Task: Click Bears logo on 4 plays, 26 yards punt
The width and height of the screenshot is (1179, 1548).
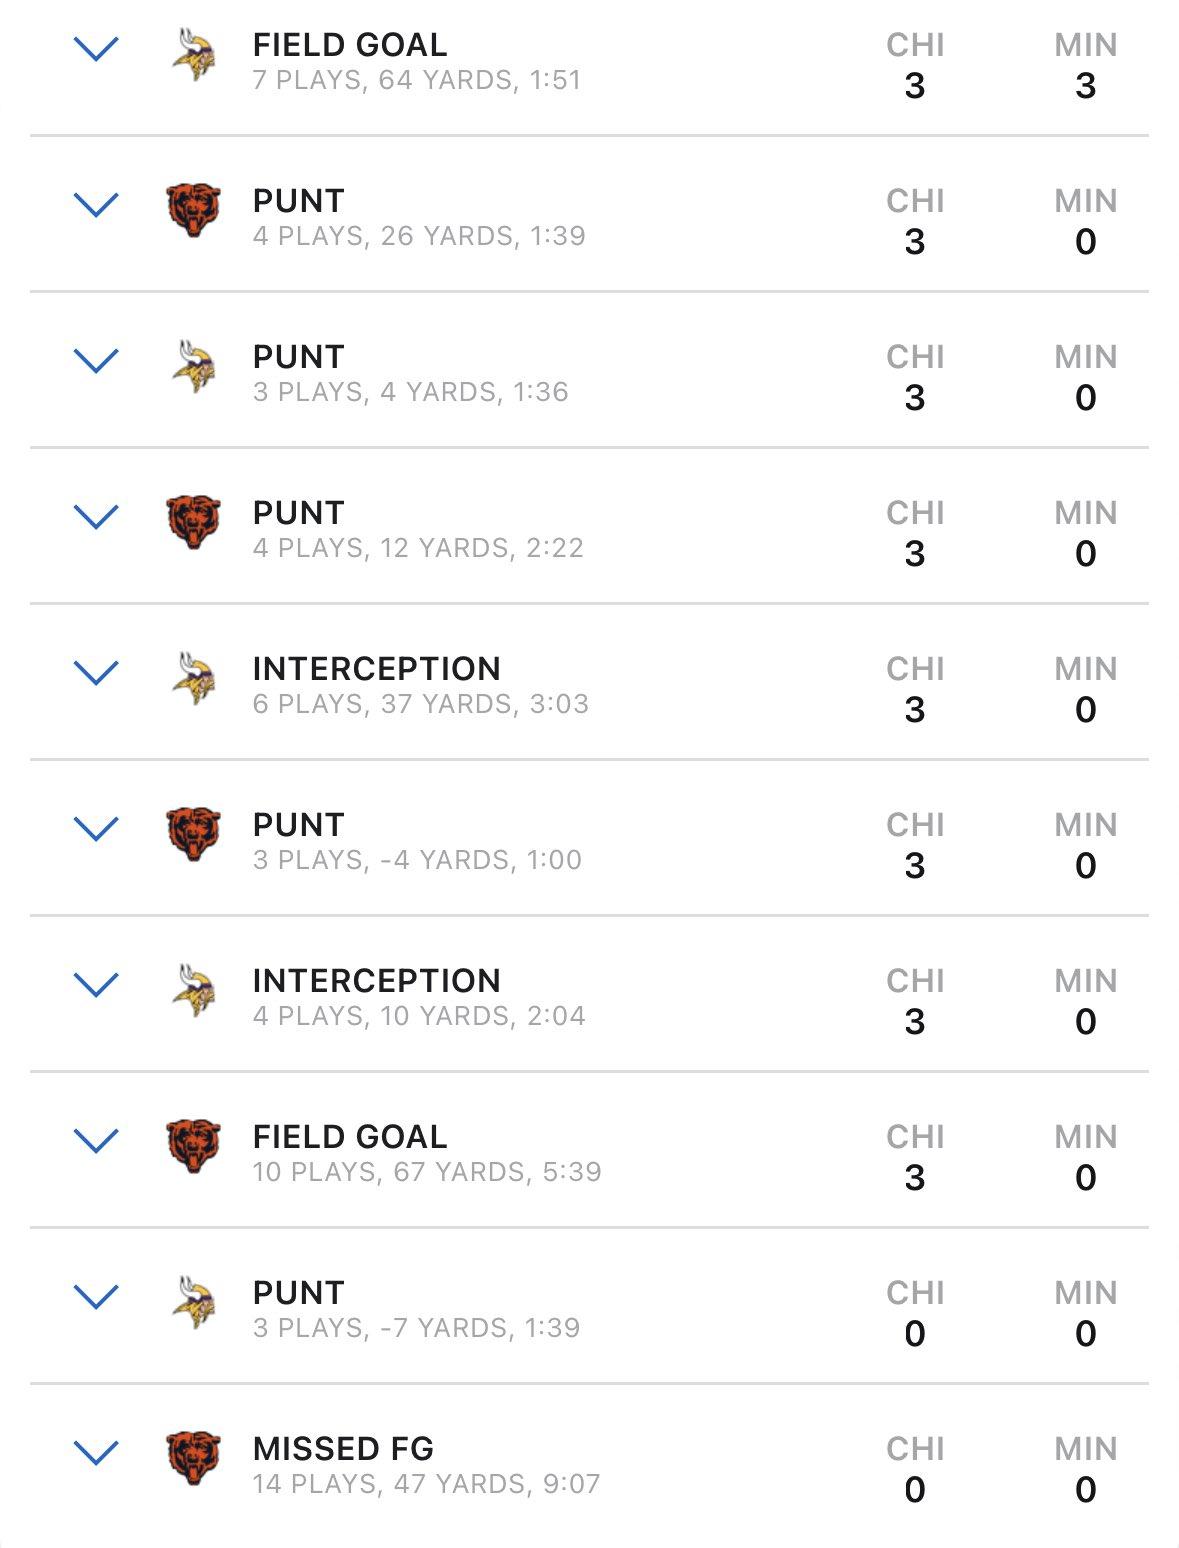Action: (193, 210)
